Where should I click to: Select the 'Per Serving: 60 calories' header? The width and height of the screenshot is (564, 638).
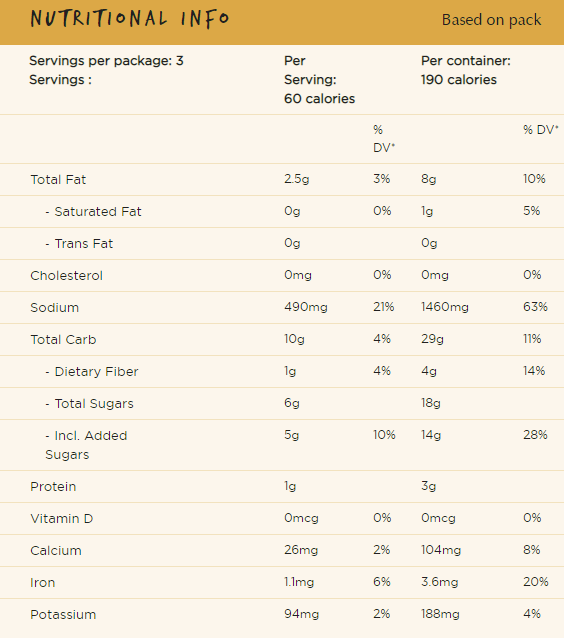point(319,80)
